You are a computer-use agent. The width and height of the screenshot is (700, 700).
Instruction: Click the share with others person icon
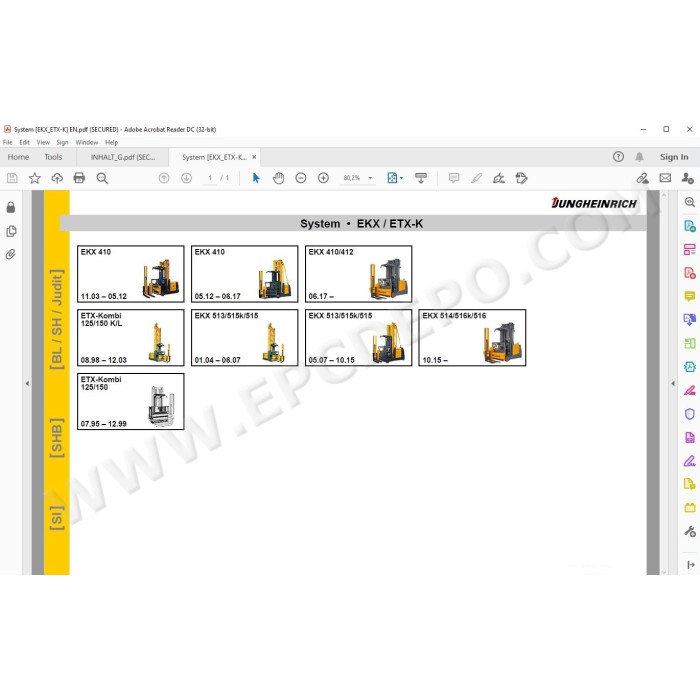tap(688, 178)
